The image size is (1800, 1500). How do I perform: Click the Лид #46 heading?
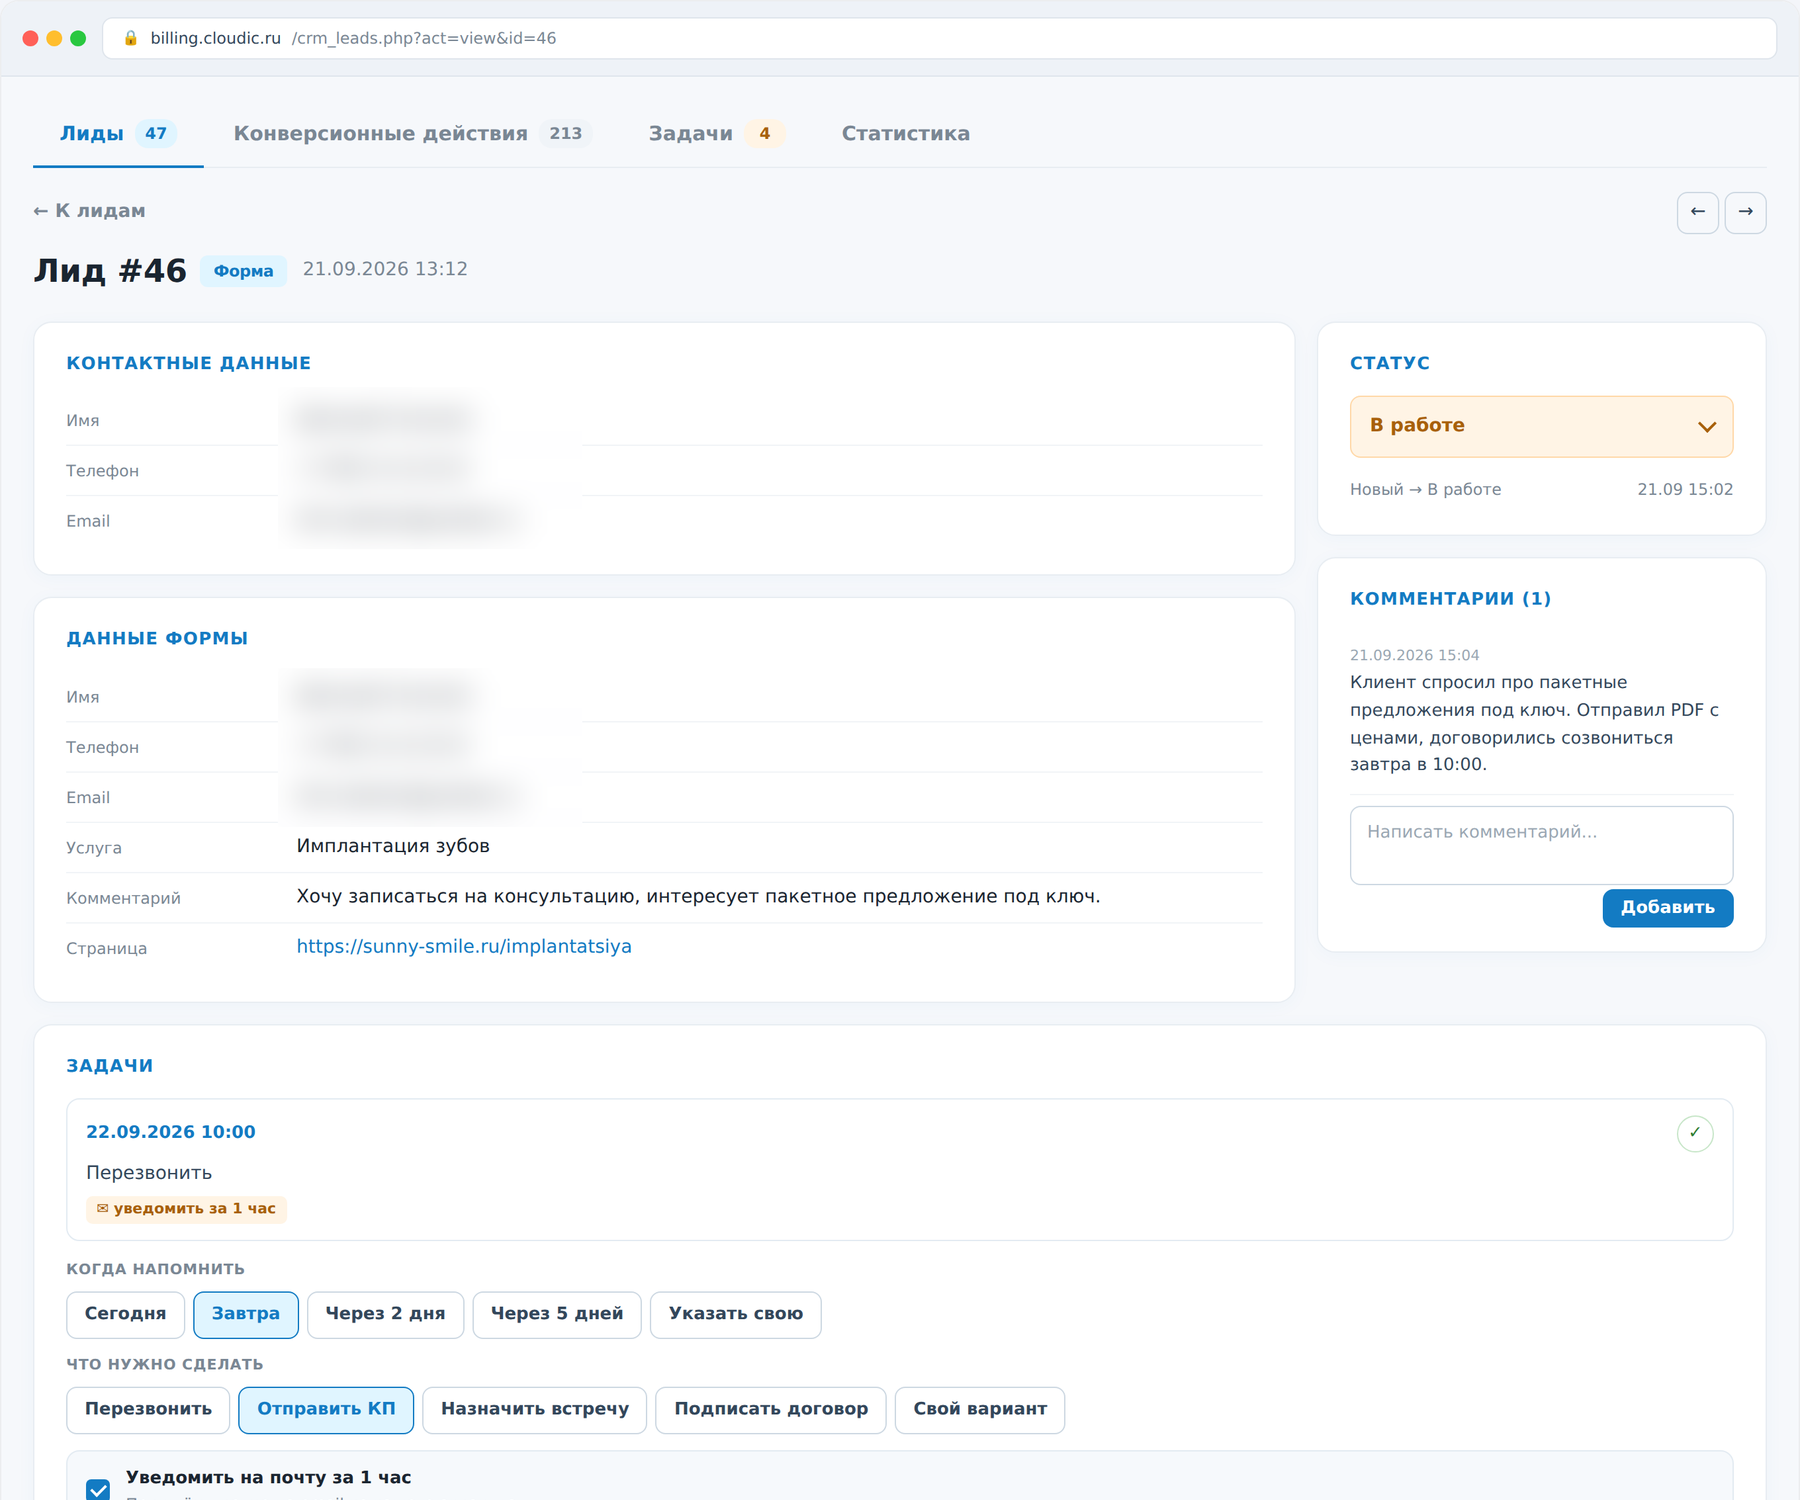[x=110, y=271]
